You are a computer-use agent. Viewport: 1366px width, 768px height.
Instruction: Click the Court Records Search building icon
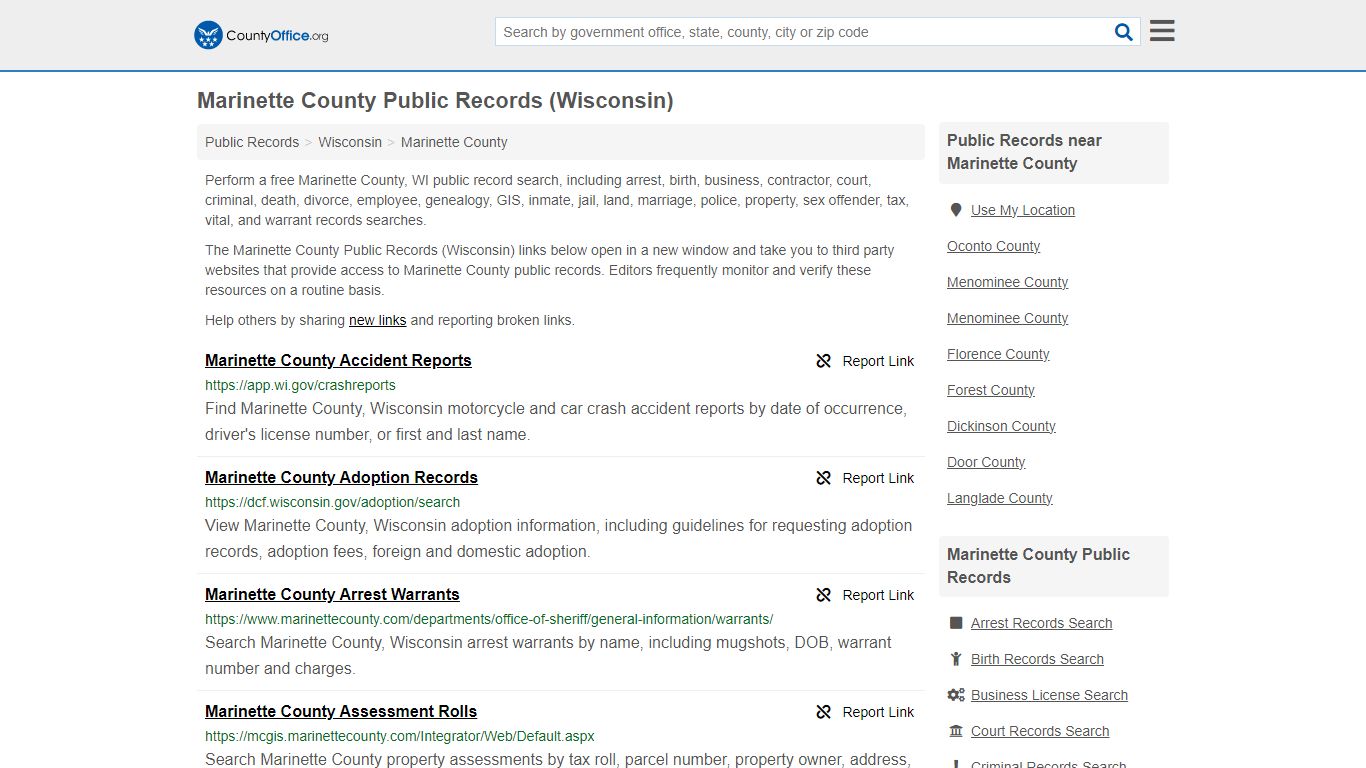pos(956,731)
